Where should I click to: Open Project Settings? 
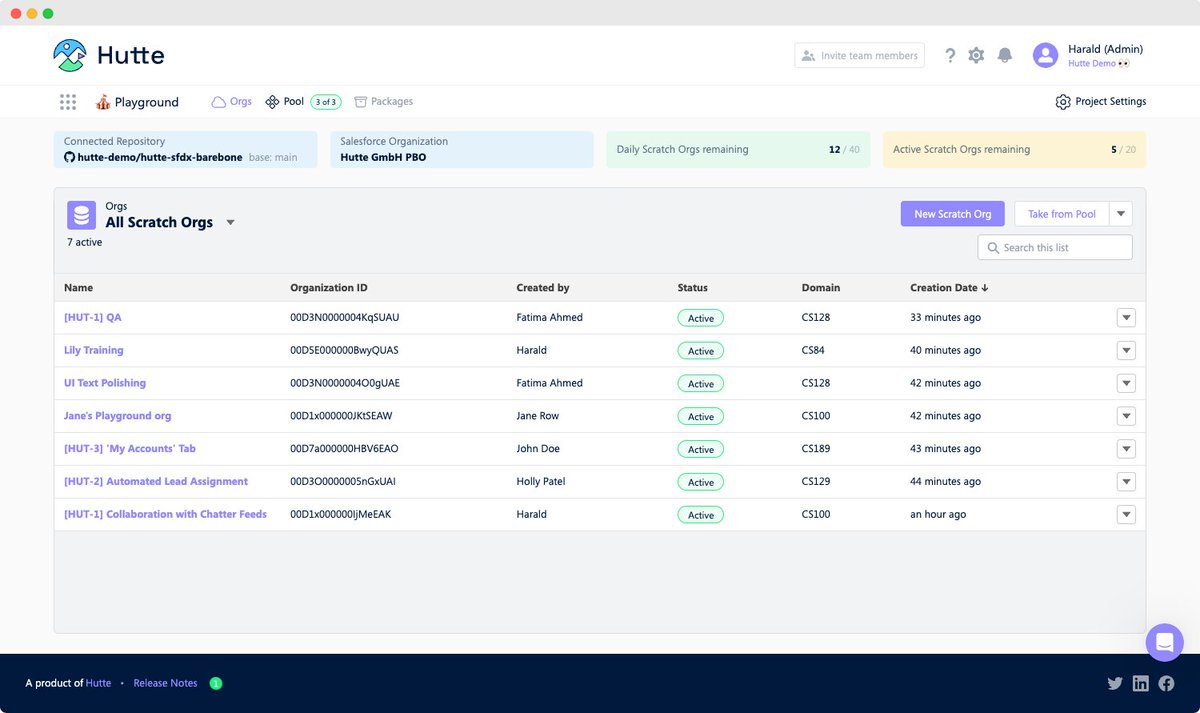(1100, 101)
